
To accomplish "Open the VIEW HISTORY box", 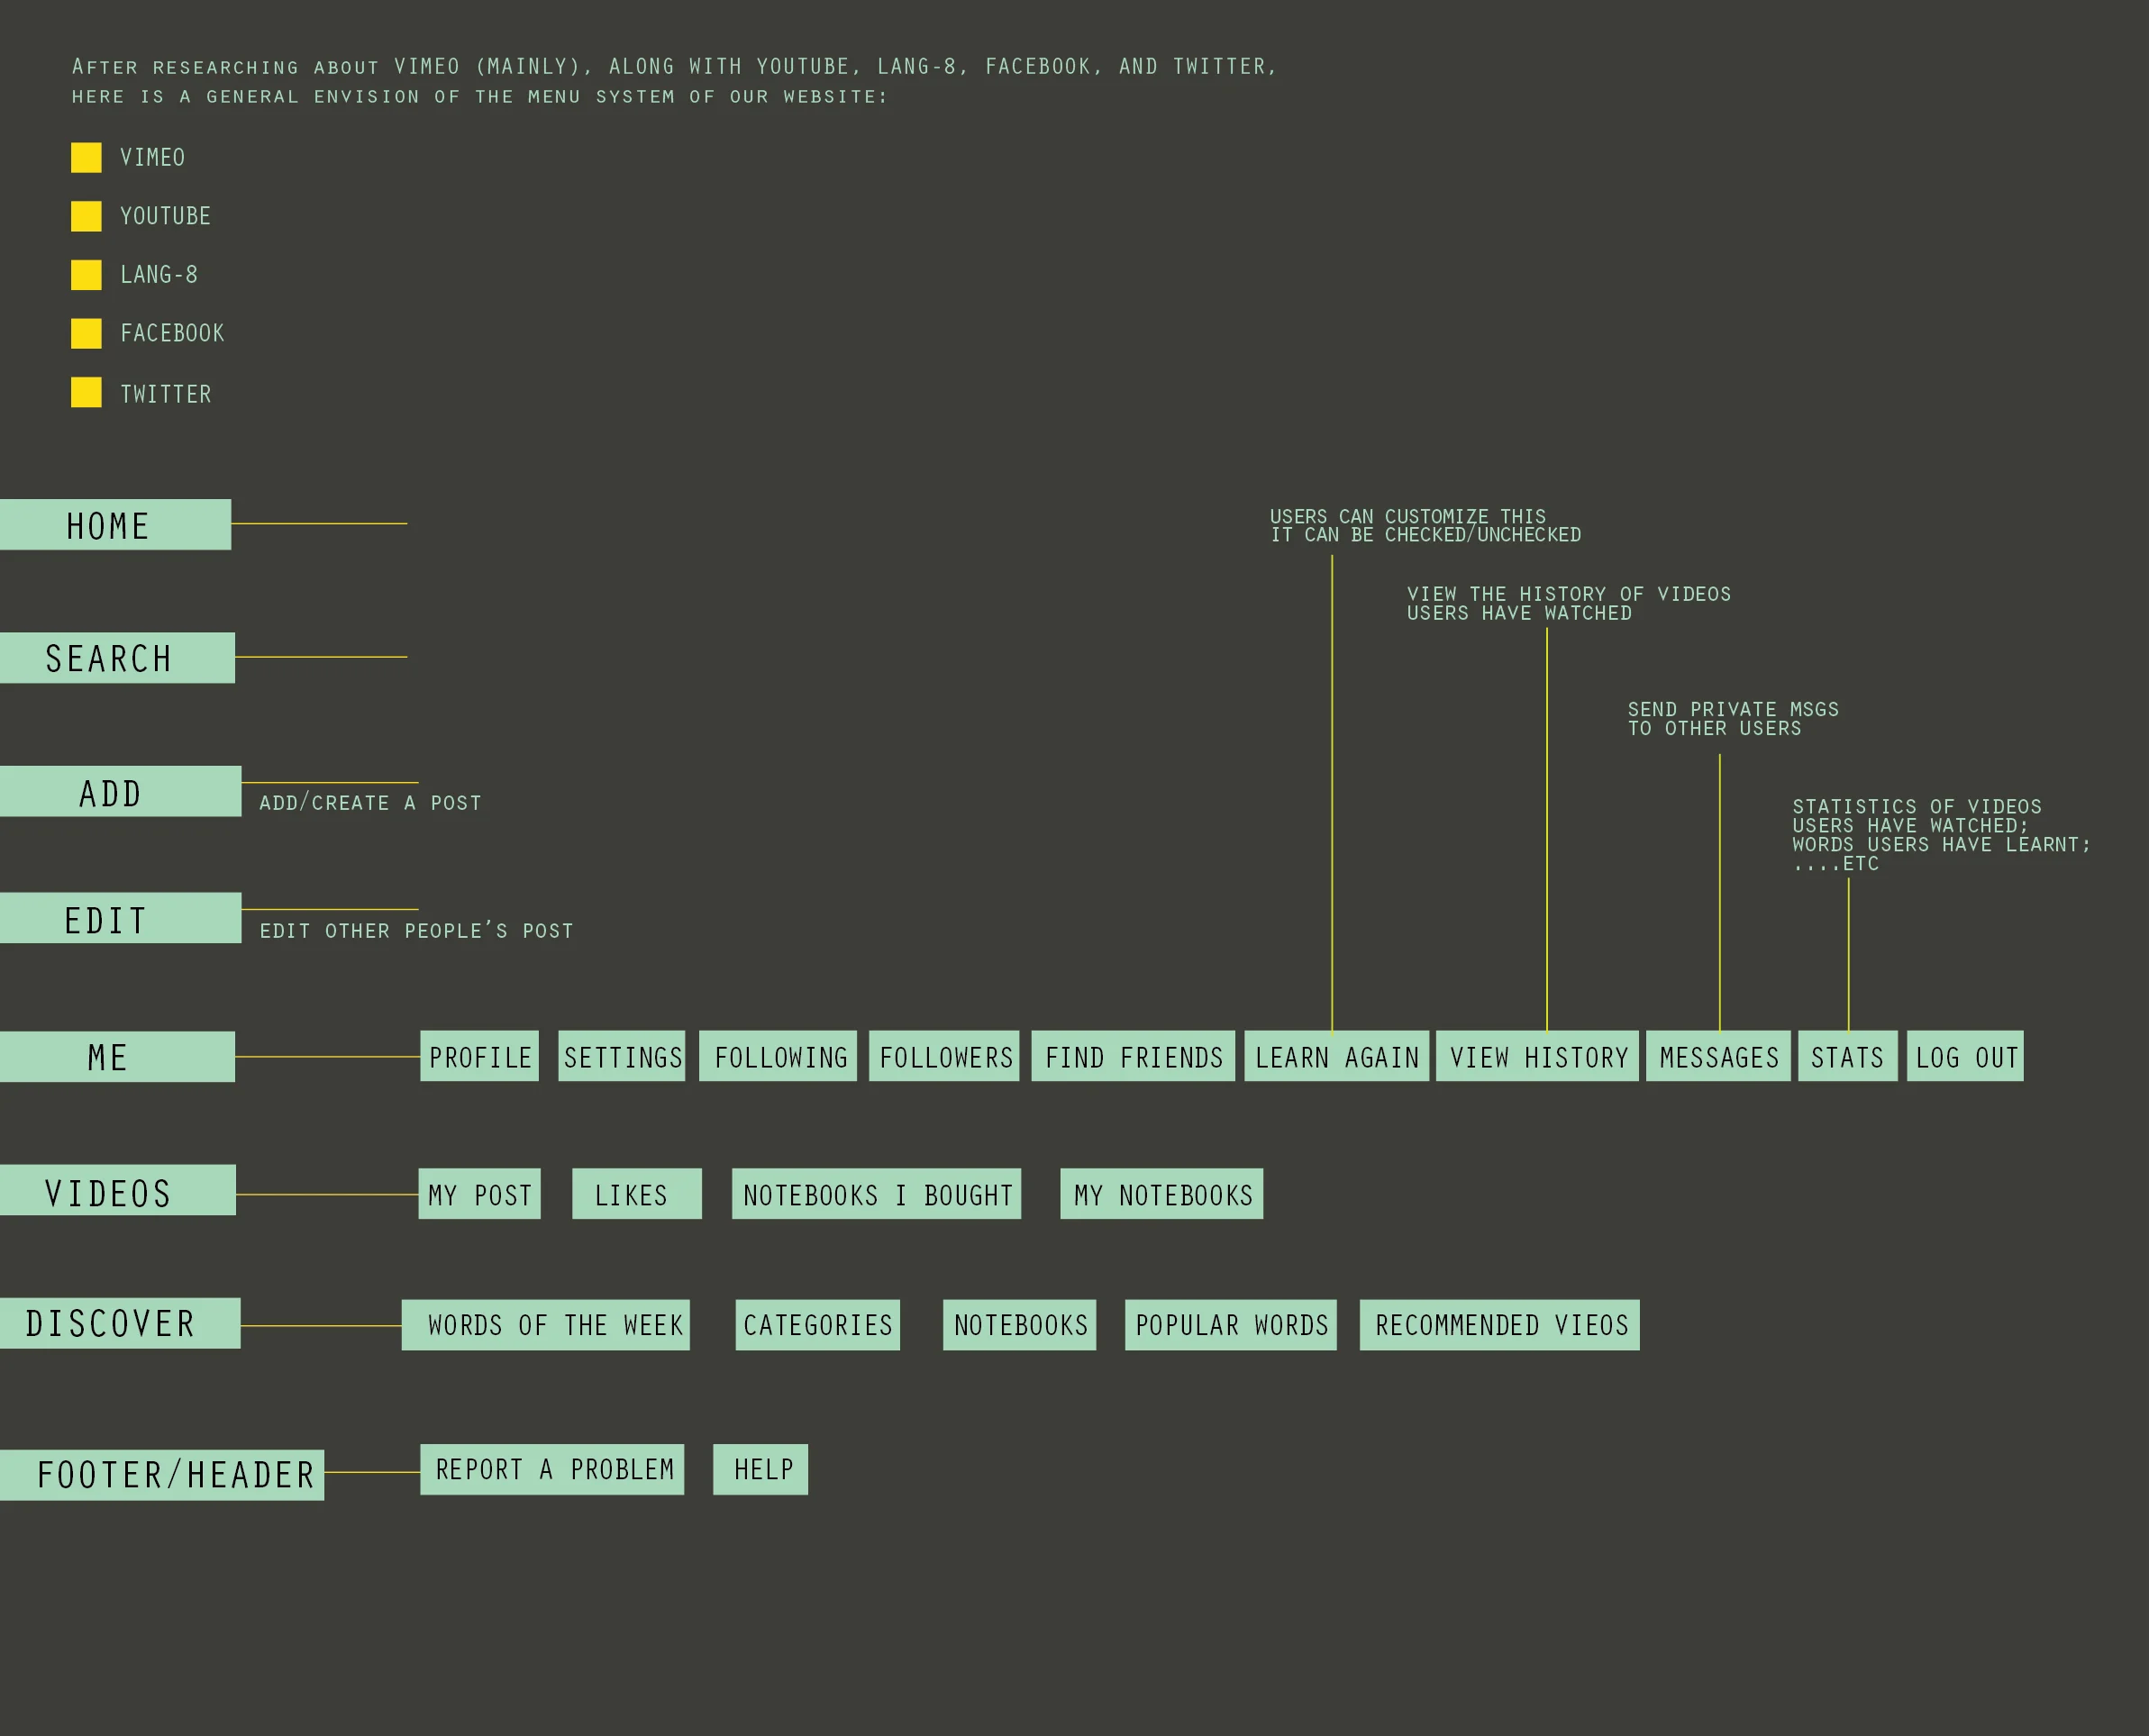I will [1537, 1056].
